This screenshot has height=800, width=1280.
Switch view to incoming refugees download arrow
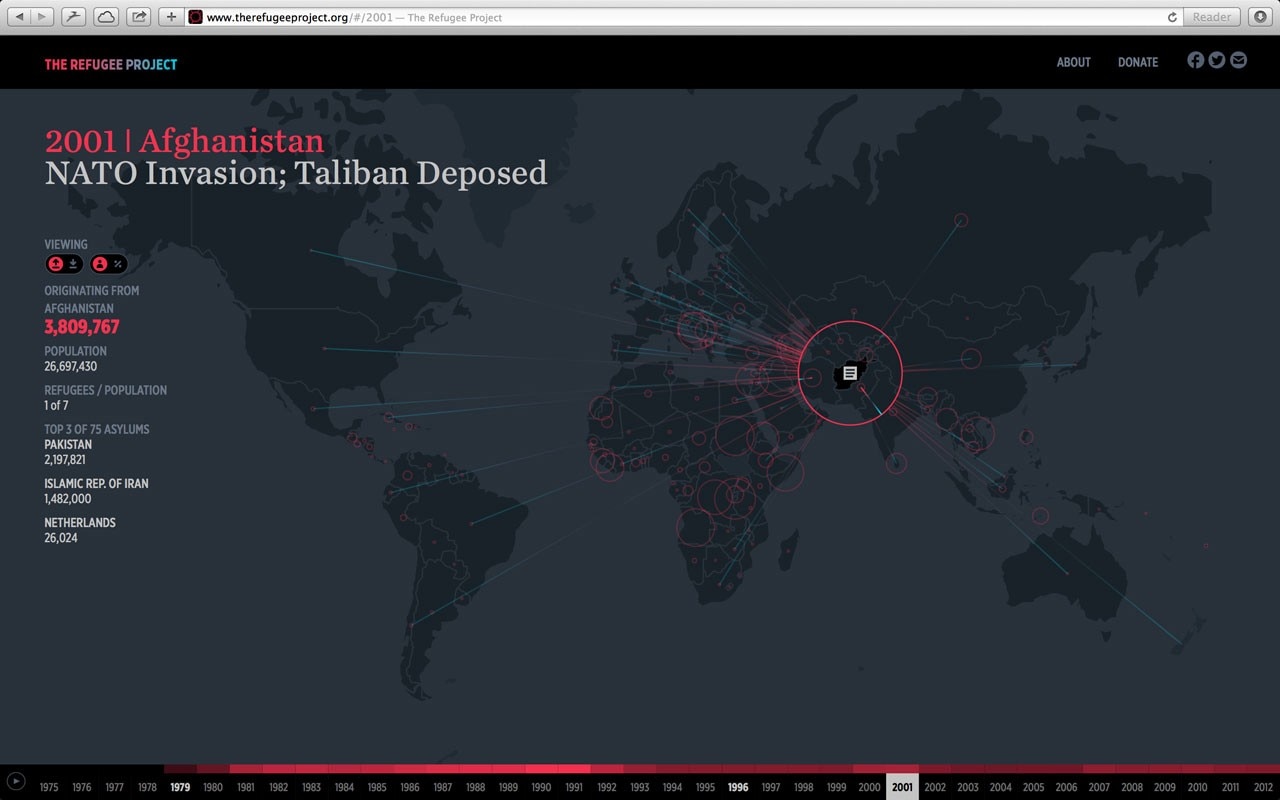point(74,264)
